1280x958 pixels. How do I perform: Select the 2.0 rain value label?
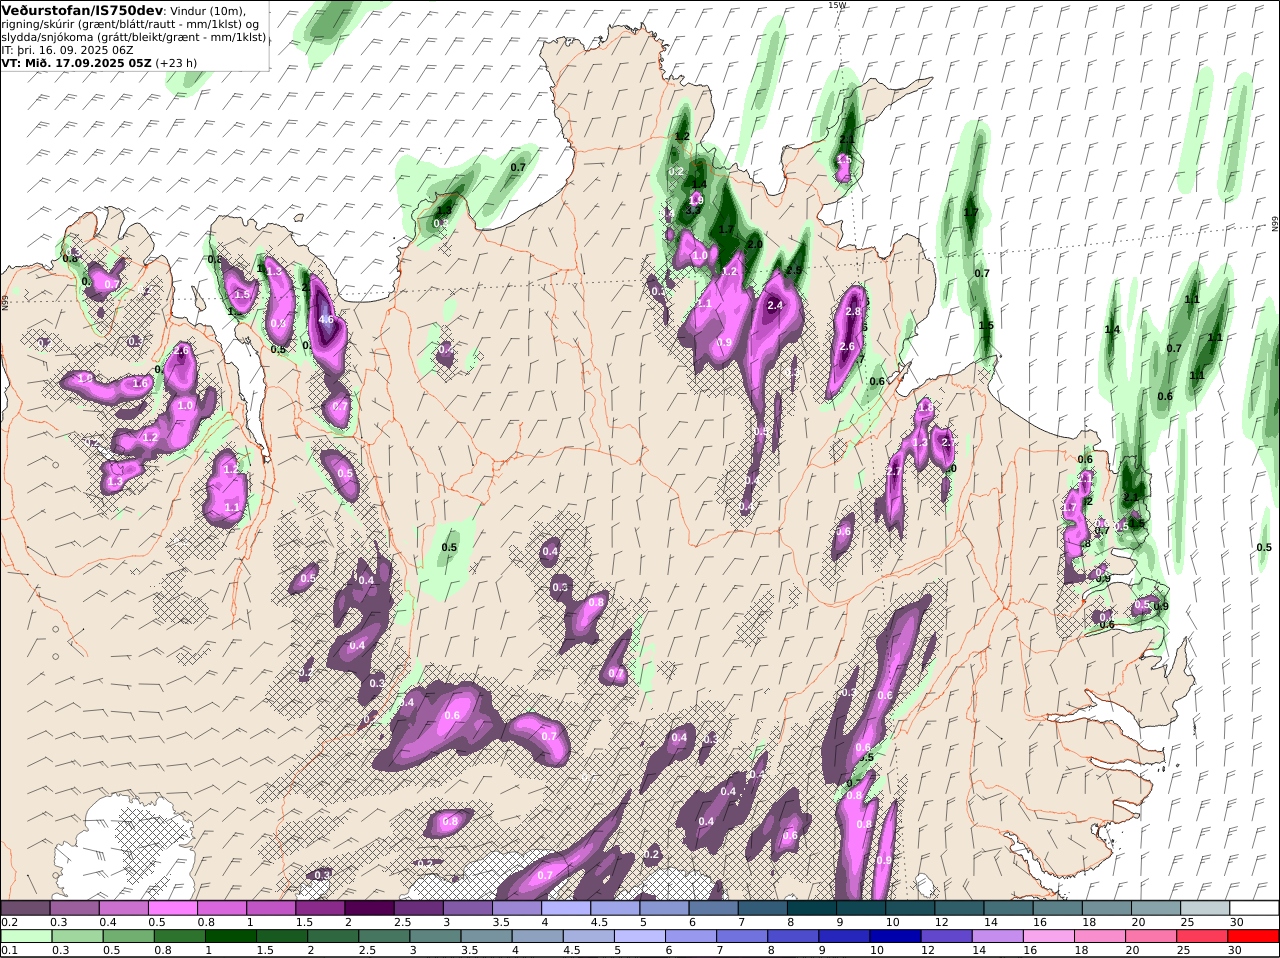[x=754, y=244]
